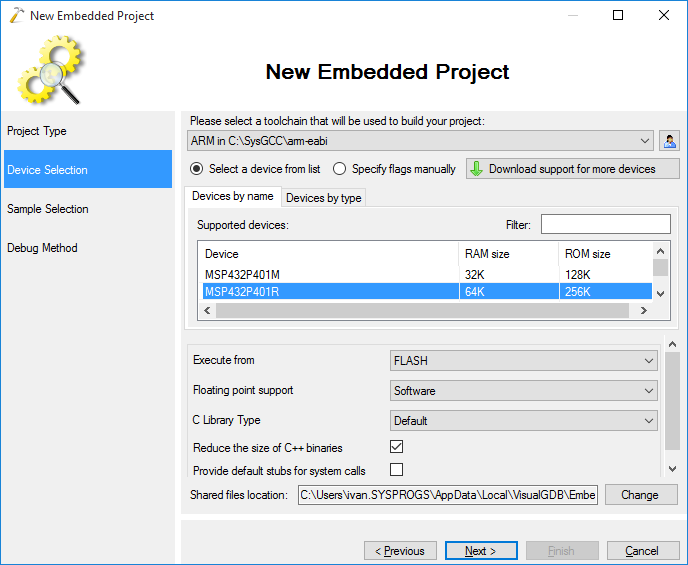Select the MSP432P401M device row

(427, 275)
